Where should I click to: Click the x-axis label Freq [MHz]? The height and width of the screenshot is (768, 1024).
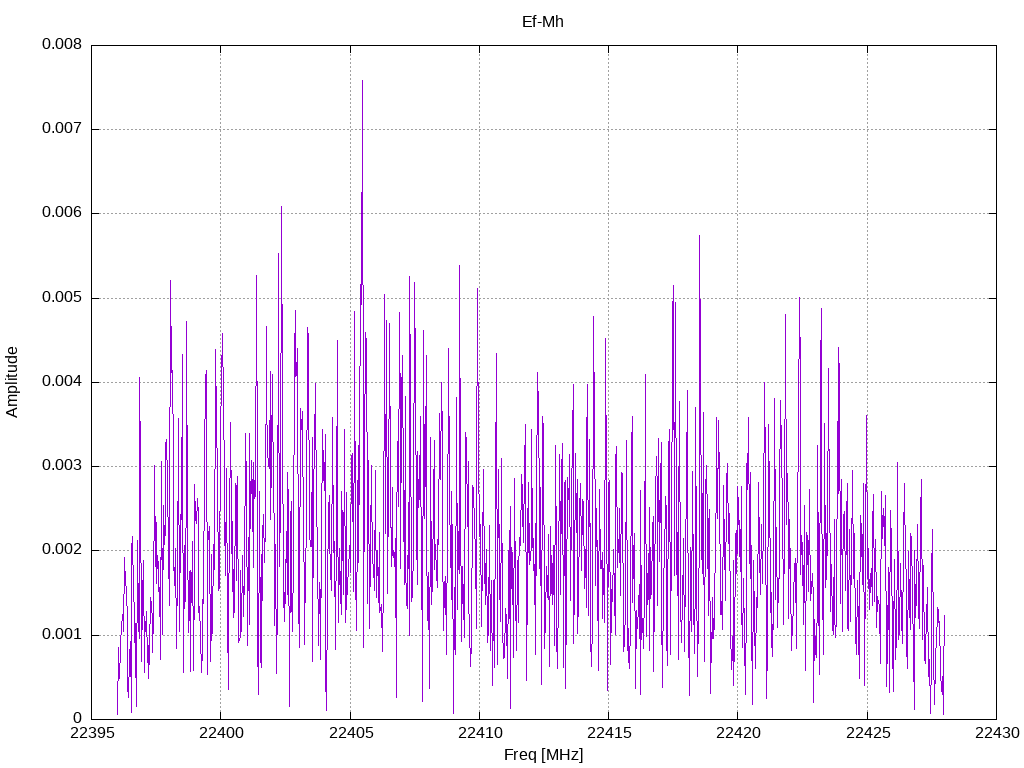pos(543,755)
